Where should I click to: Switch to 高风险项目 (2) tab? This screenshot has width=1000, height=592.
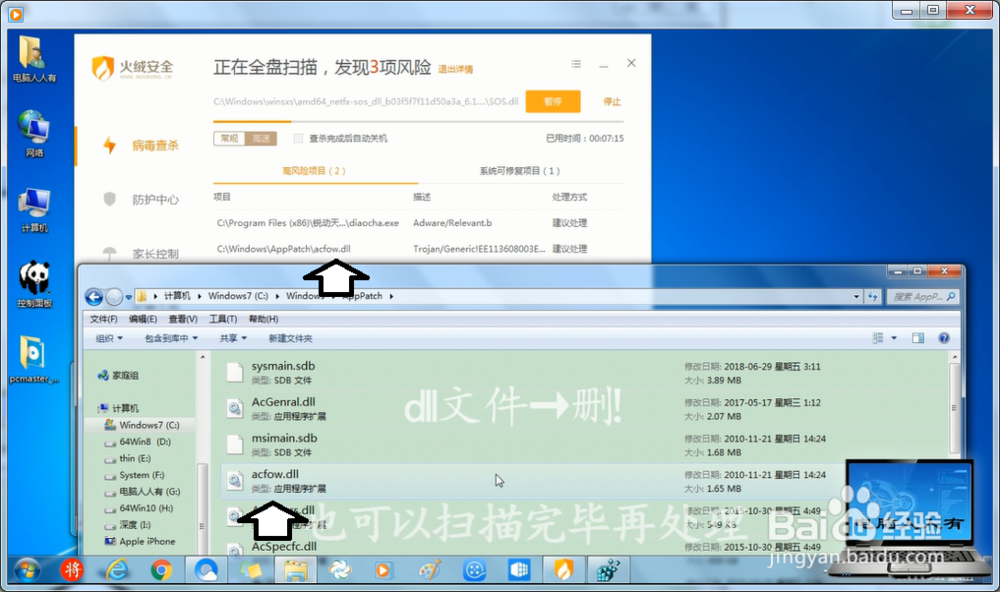click(314, 171)
